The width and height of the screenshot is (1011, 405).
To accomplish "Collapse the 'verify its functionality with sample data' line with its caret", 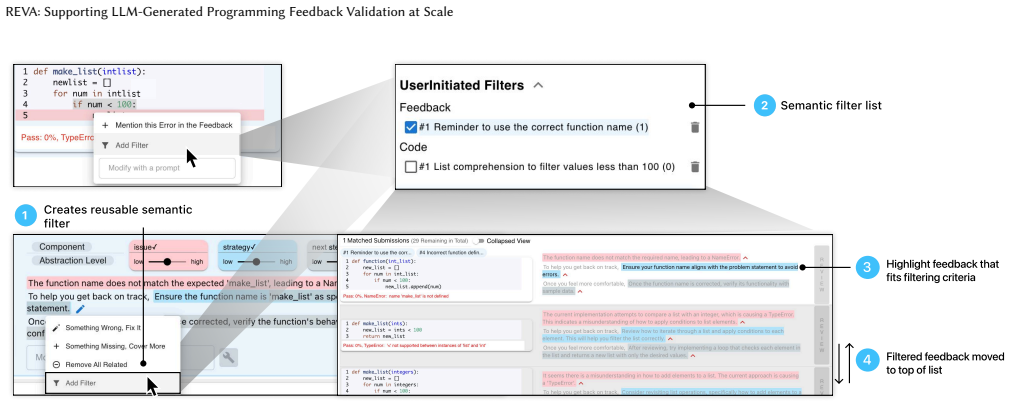I will pyautogui.click(x=580, y=291).
